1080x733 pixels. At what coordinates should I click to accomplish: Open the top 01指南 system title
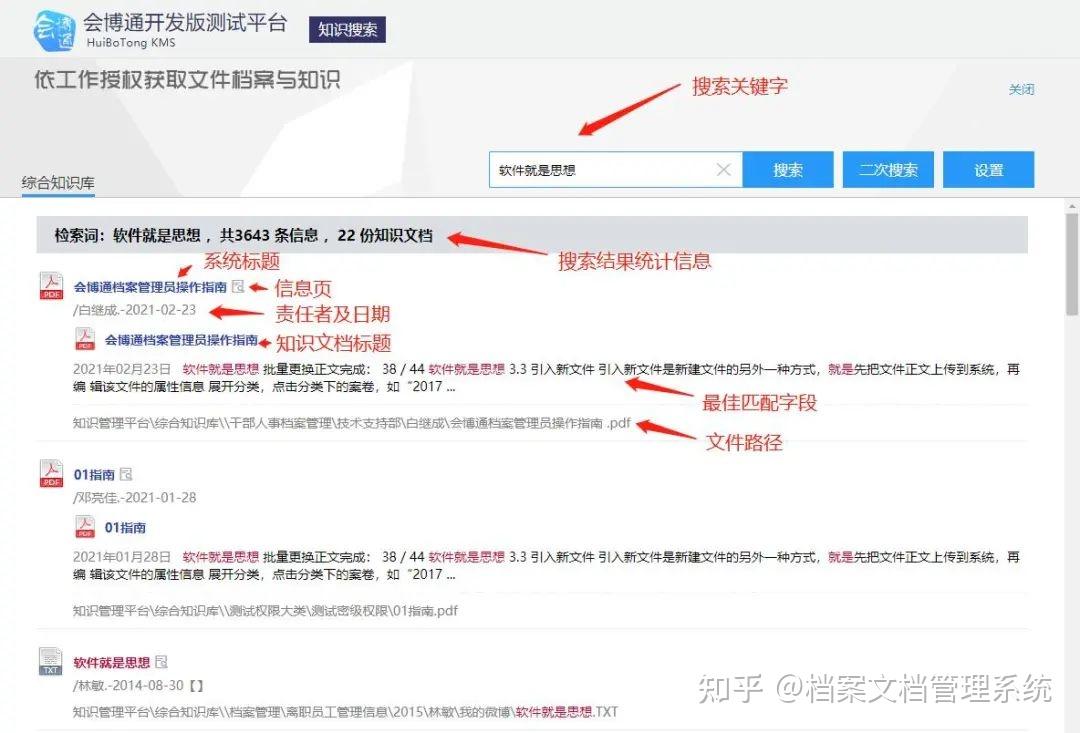pyautogui.click(x=94, y=475)
